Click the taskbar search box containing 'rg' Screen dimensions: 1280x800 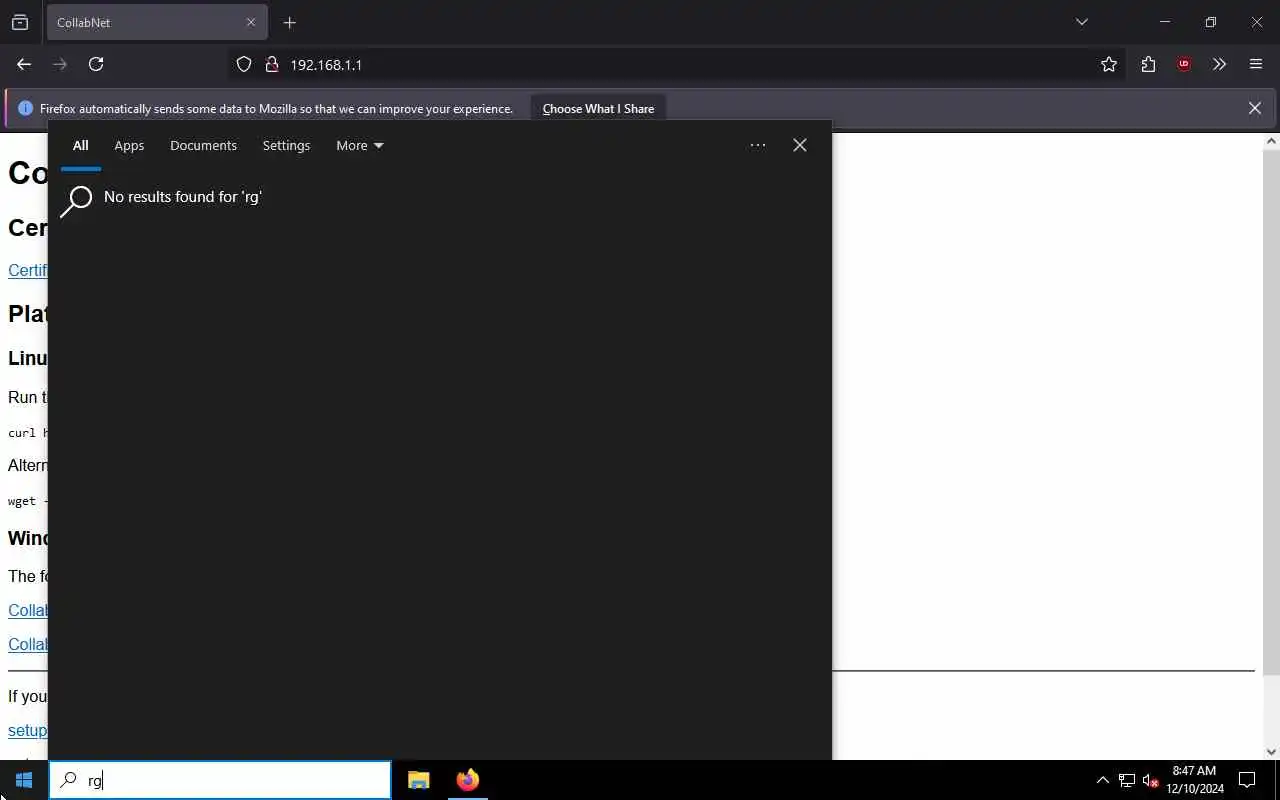point(220,780)
